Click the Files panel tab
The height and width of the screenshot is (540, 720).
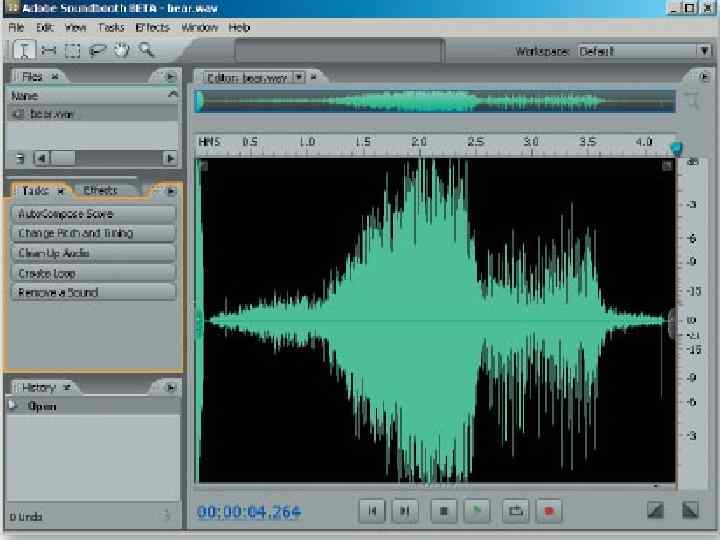pyautogui.click(x=32, y=77)
